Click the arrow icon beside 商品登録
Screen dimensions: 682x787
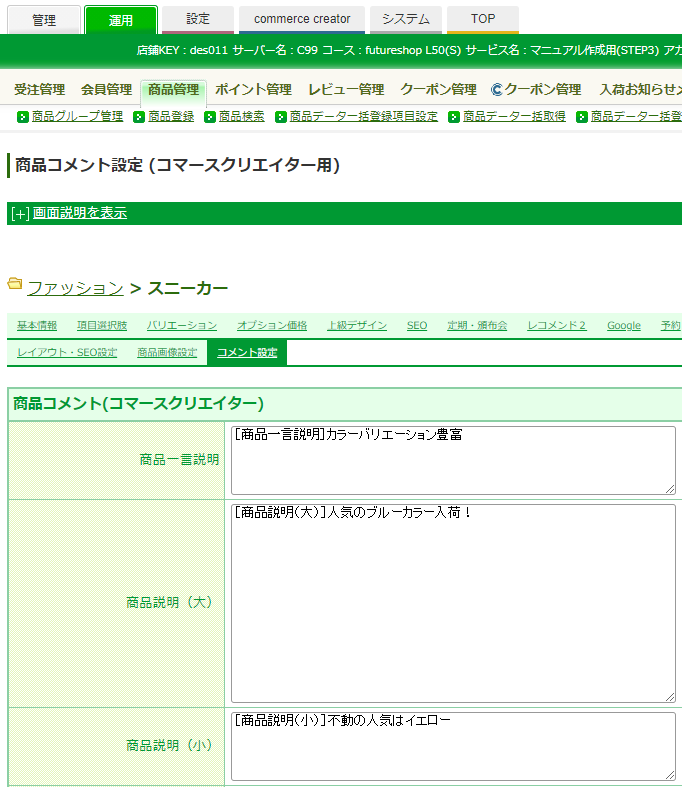139,117
